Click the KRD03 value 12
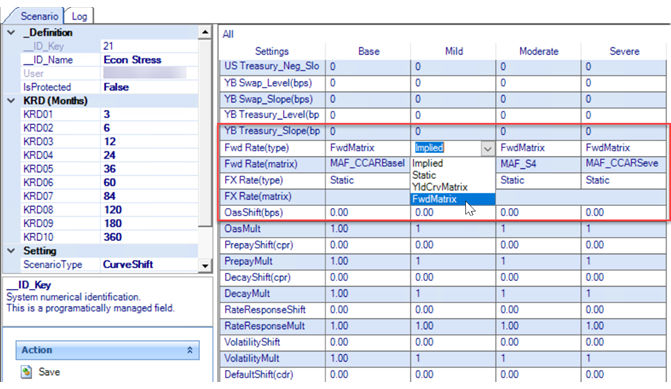Image resolution: width=671 pixels, height=389 pixels. tap(110, 142)
